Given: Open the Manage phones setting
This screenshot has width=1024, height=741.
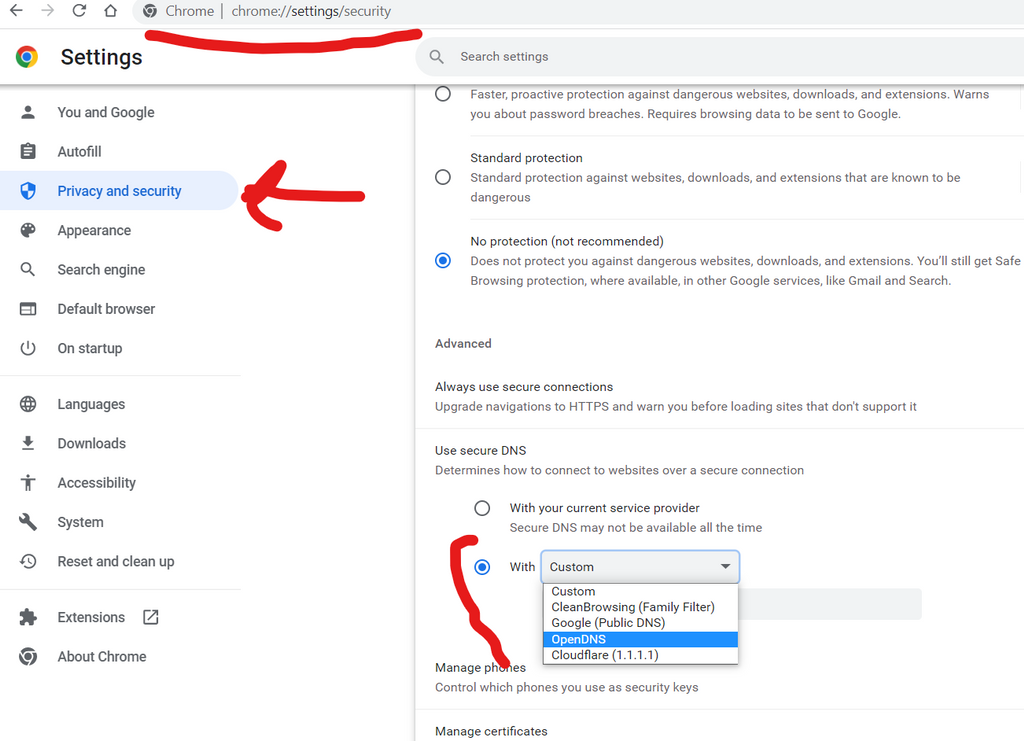Looking at the screenshot, I should click(718, 677).
